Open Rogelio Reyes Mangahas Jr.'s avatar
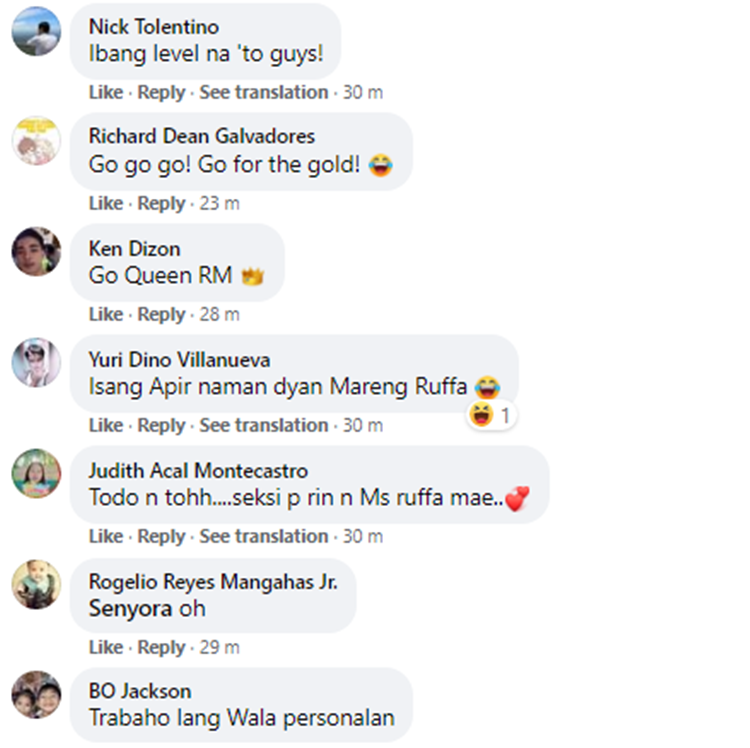 point(36,584)
